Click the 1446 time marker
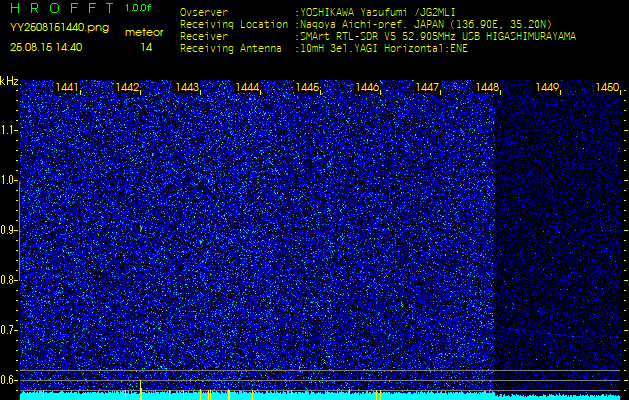The image size is (629, 400). click(x=367, y=87)
